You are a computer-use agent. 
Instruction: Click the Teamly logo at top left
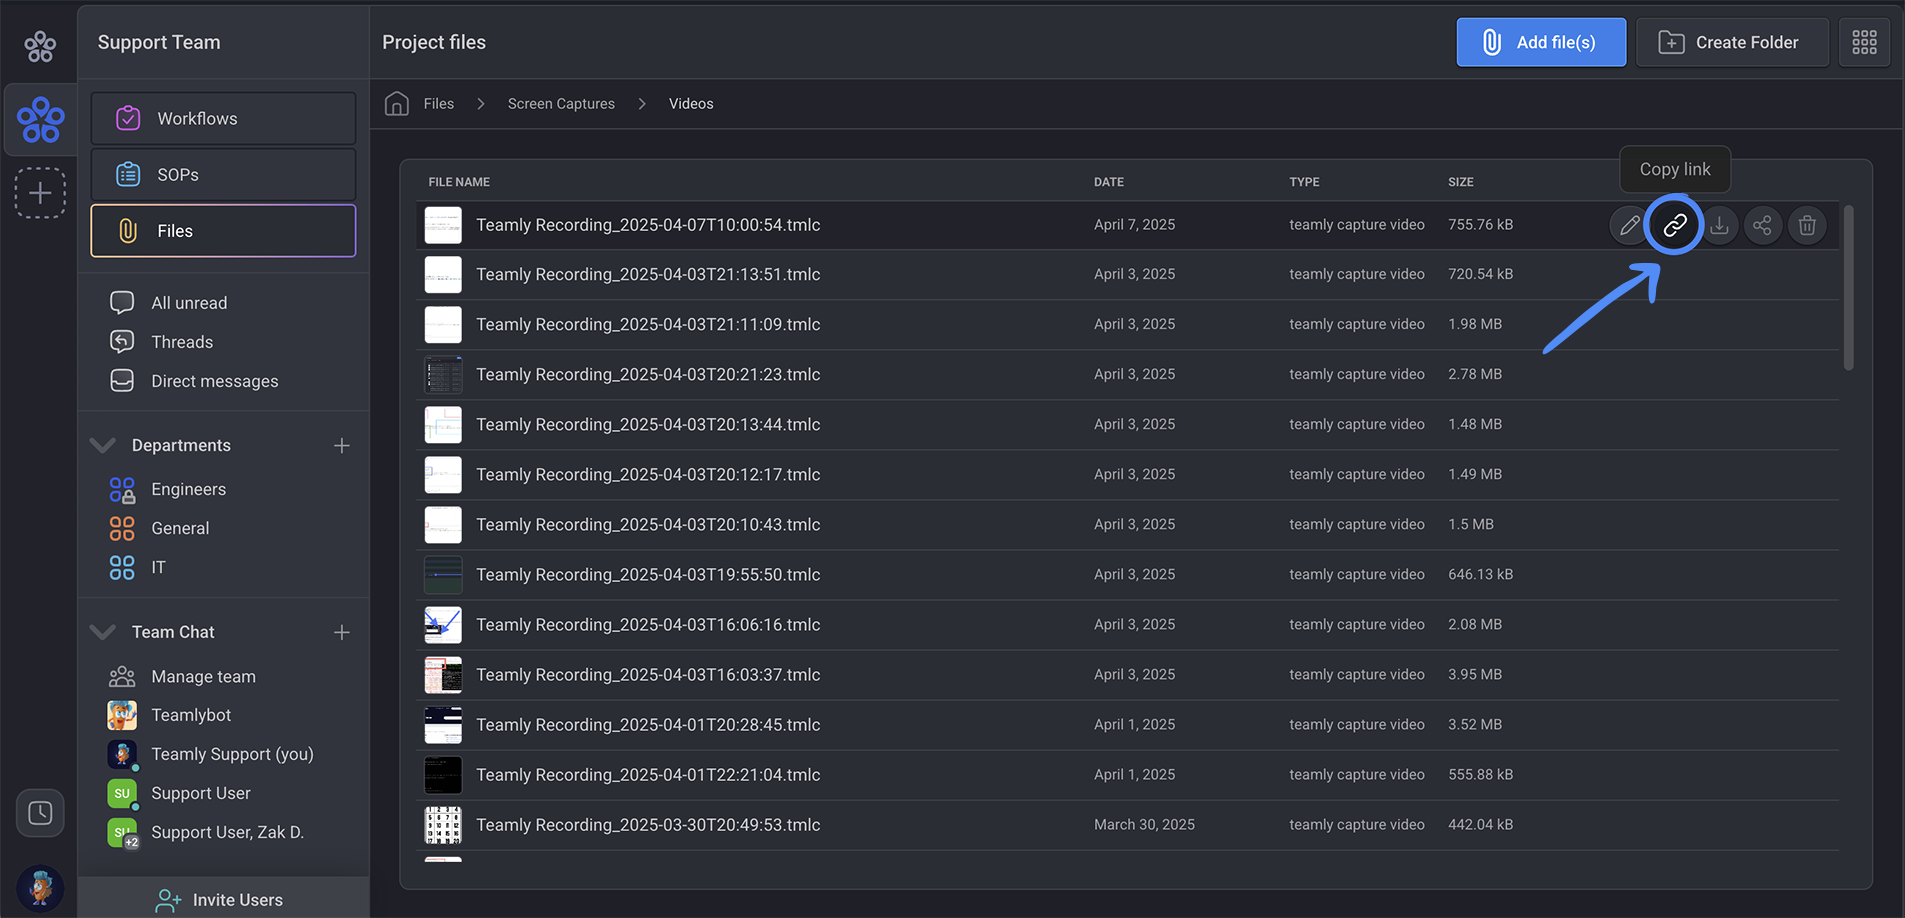pyautogui.click(x=40, y=45)
